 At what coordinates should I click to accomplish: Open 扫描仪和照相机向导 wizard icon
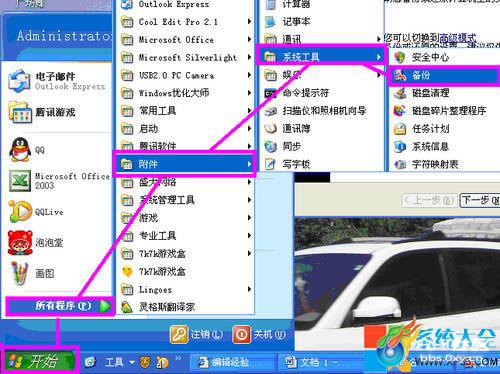click(x=270, y=111)
